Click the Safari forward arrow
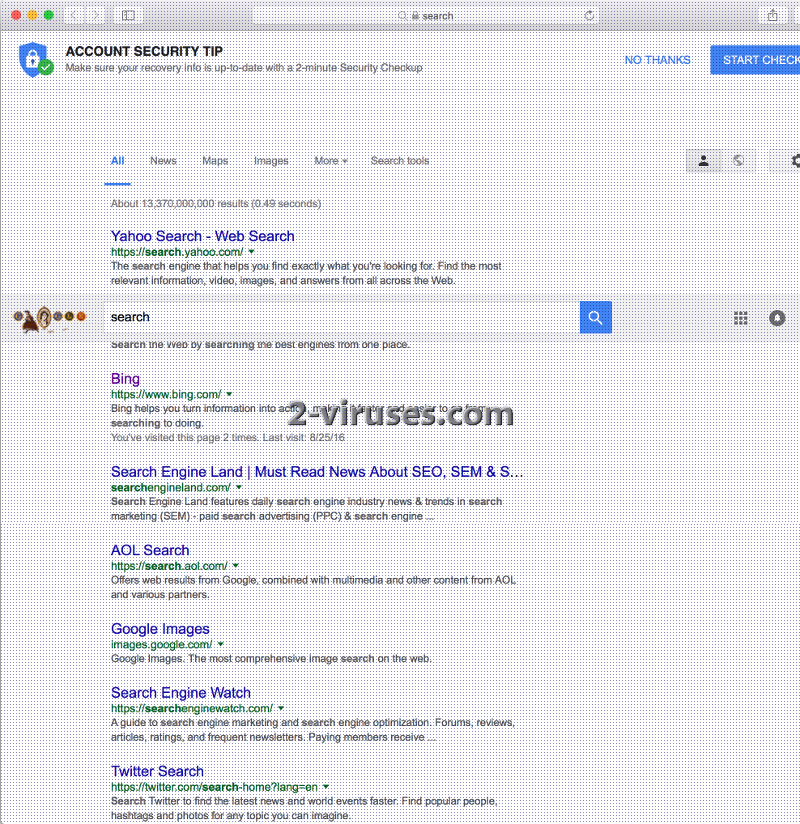Viewport: 800px width, 824px height. (95, 16)
